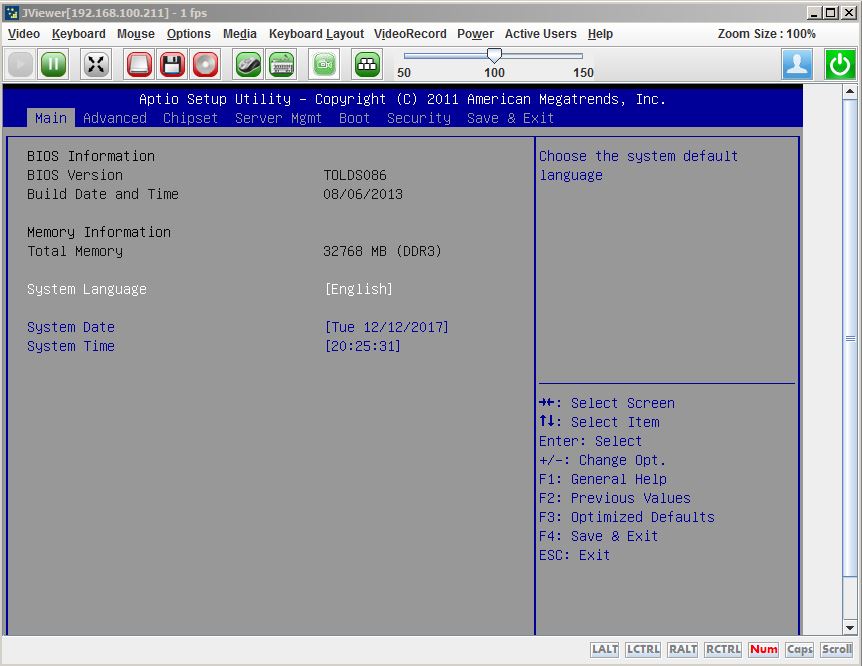Image resolution: width=862 pixels, height=666 pixels.
Task: Open hard disk redirection icon
Action: coord(139,64)
